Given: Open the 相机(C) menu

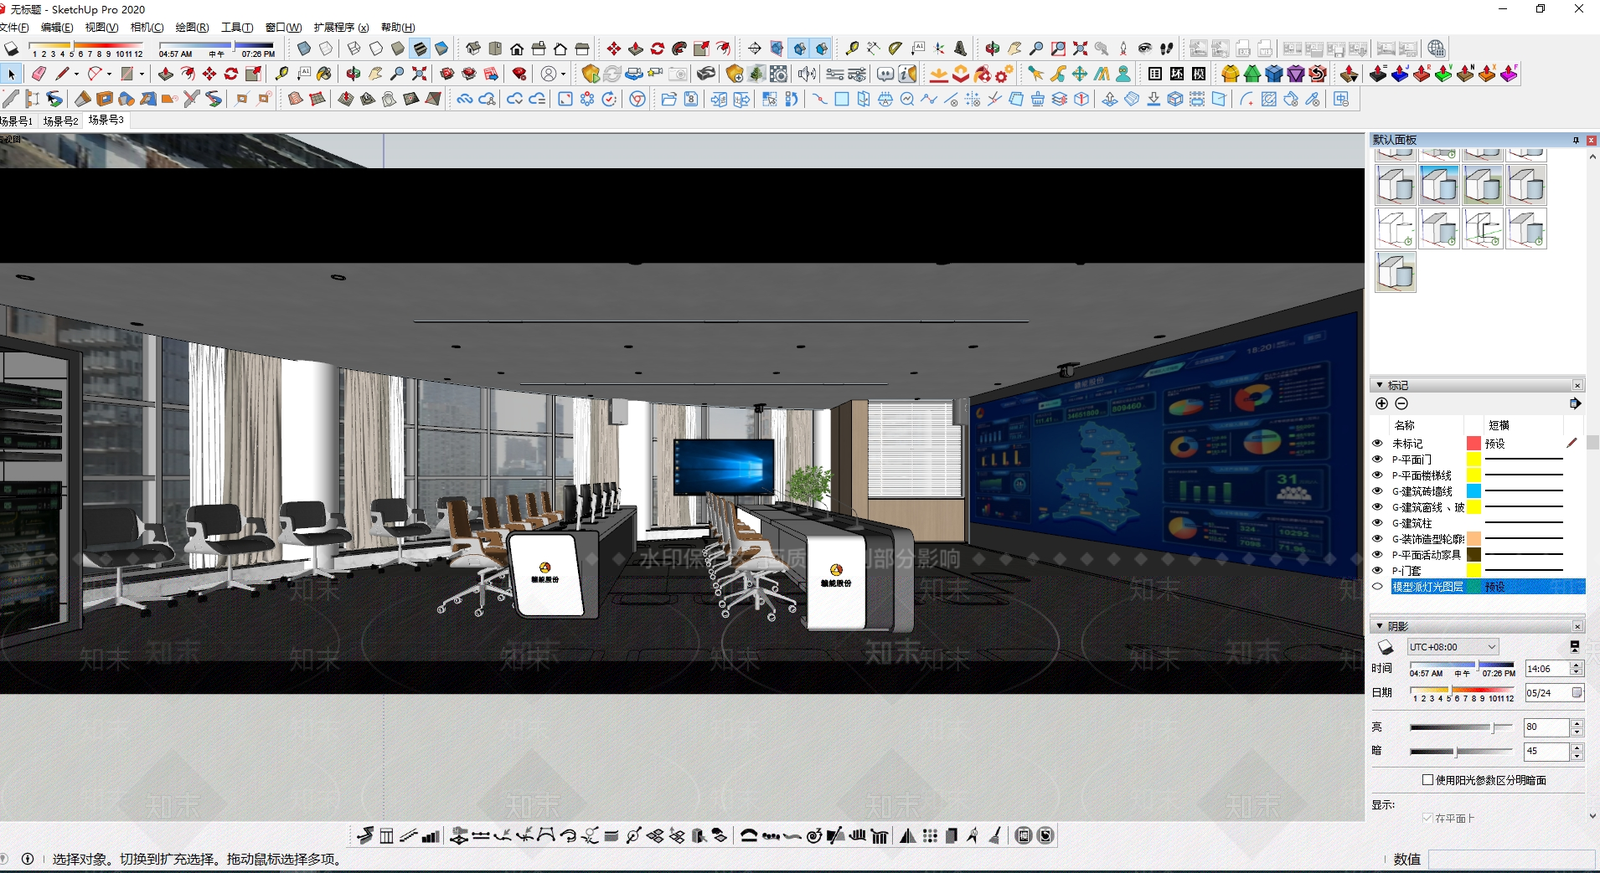Looking at the screenshot, I should click(147, 27).
